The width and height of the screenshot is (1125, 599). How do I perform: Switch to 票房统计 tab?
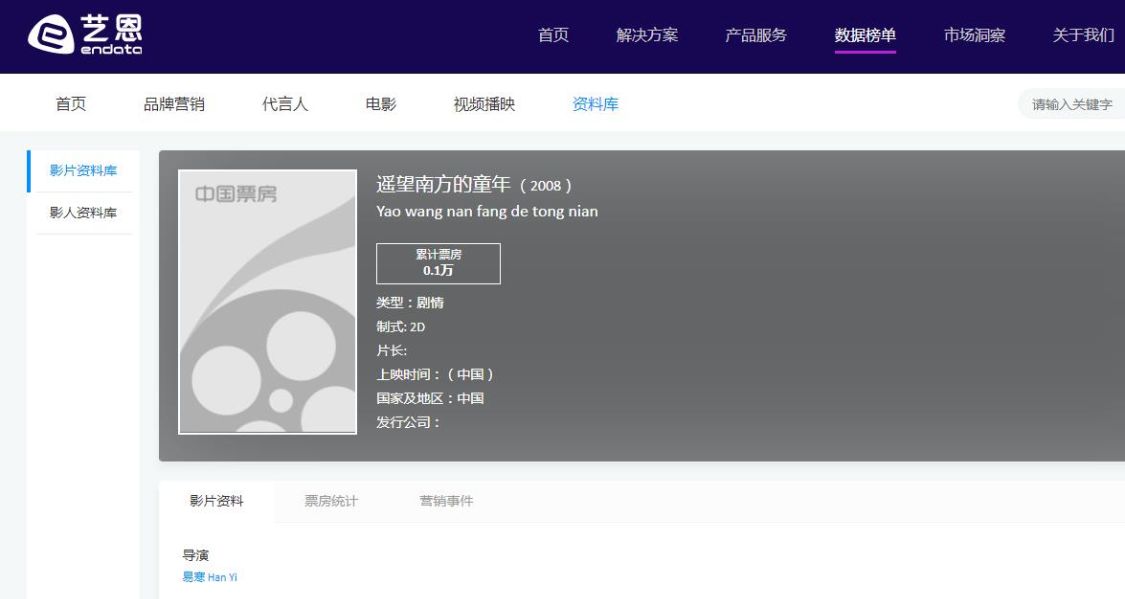click(x=331, y=501)
